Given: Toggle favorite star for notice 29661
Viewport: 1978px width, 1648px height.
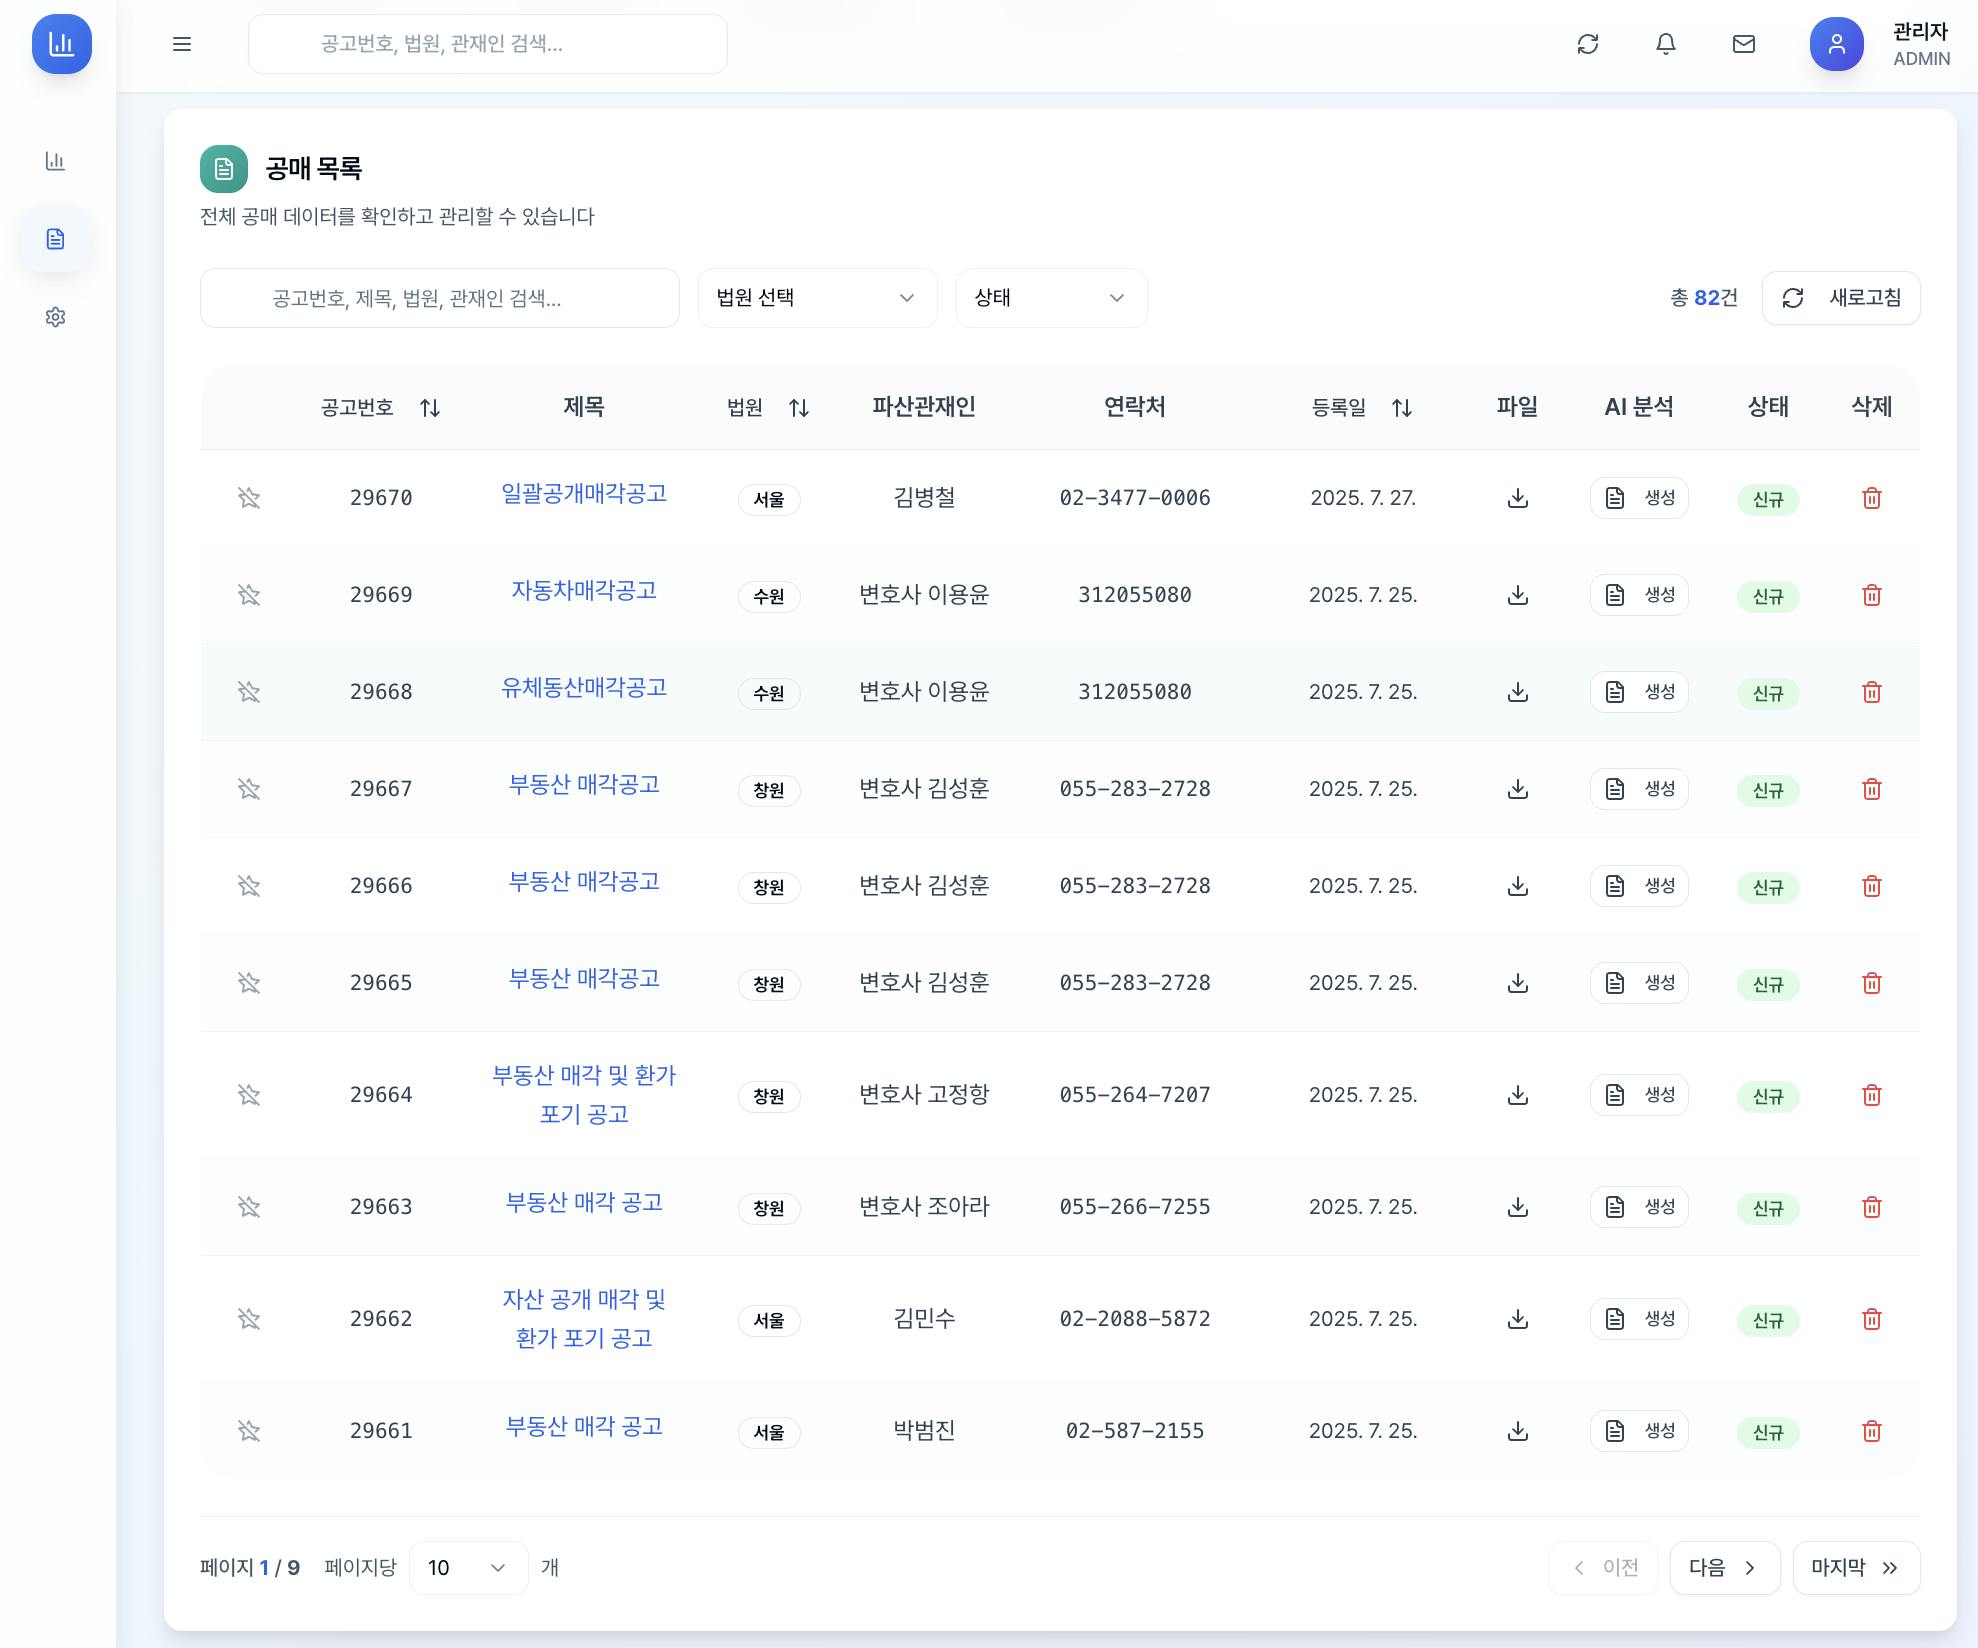Looking at the screenshot, I should click(x=249, y=1431).
